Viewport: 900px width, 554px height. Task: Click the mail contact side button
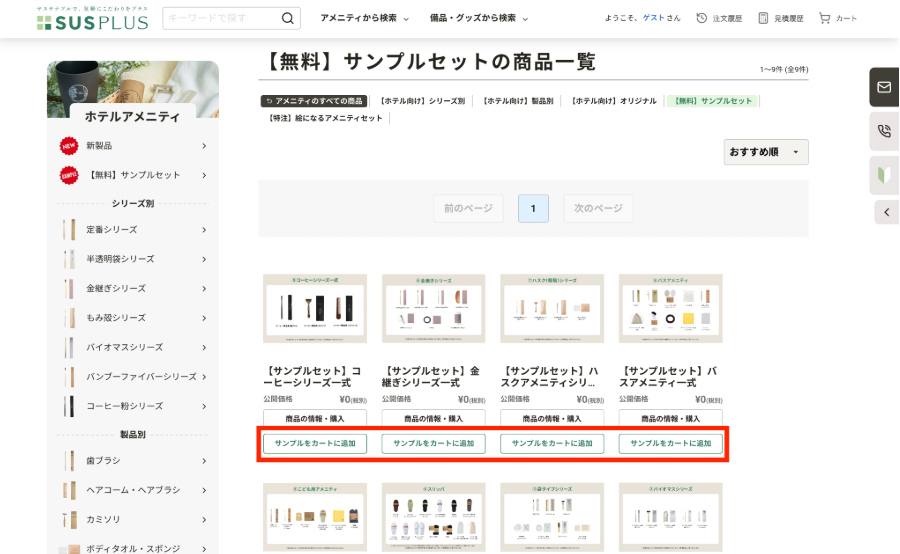tap(884, 87)
